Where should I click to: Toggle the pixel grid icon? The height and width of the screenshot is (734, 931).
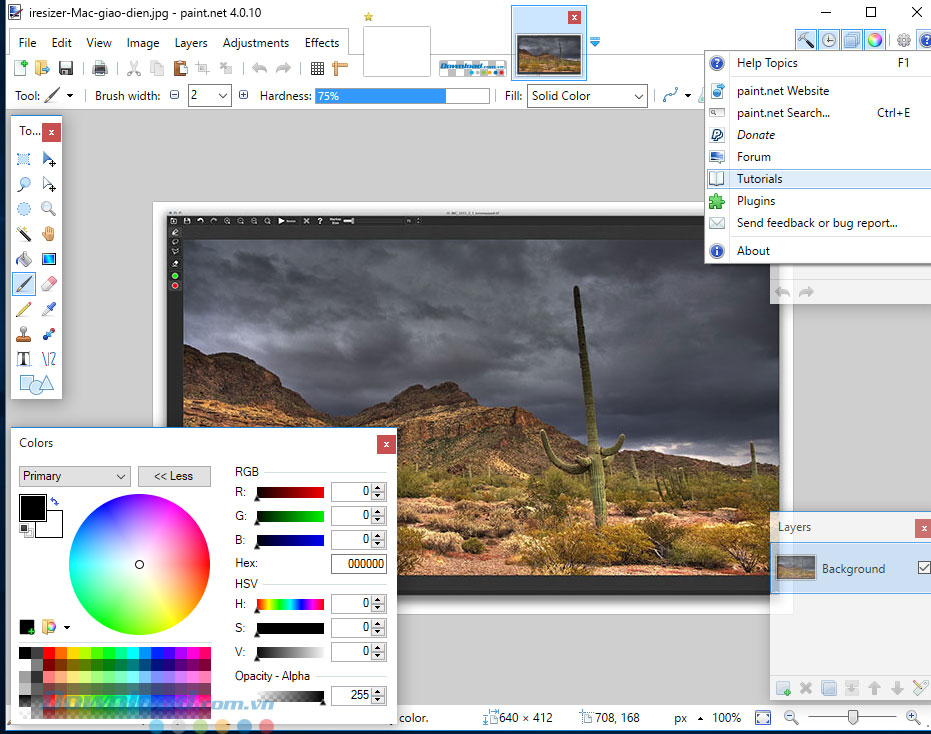coord(317,68)
